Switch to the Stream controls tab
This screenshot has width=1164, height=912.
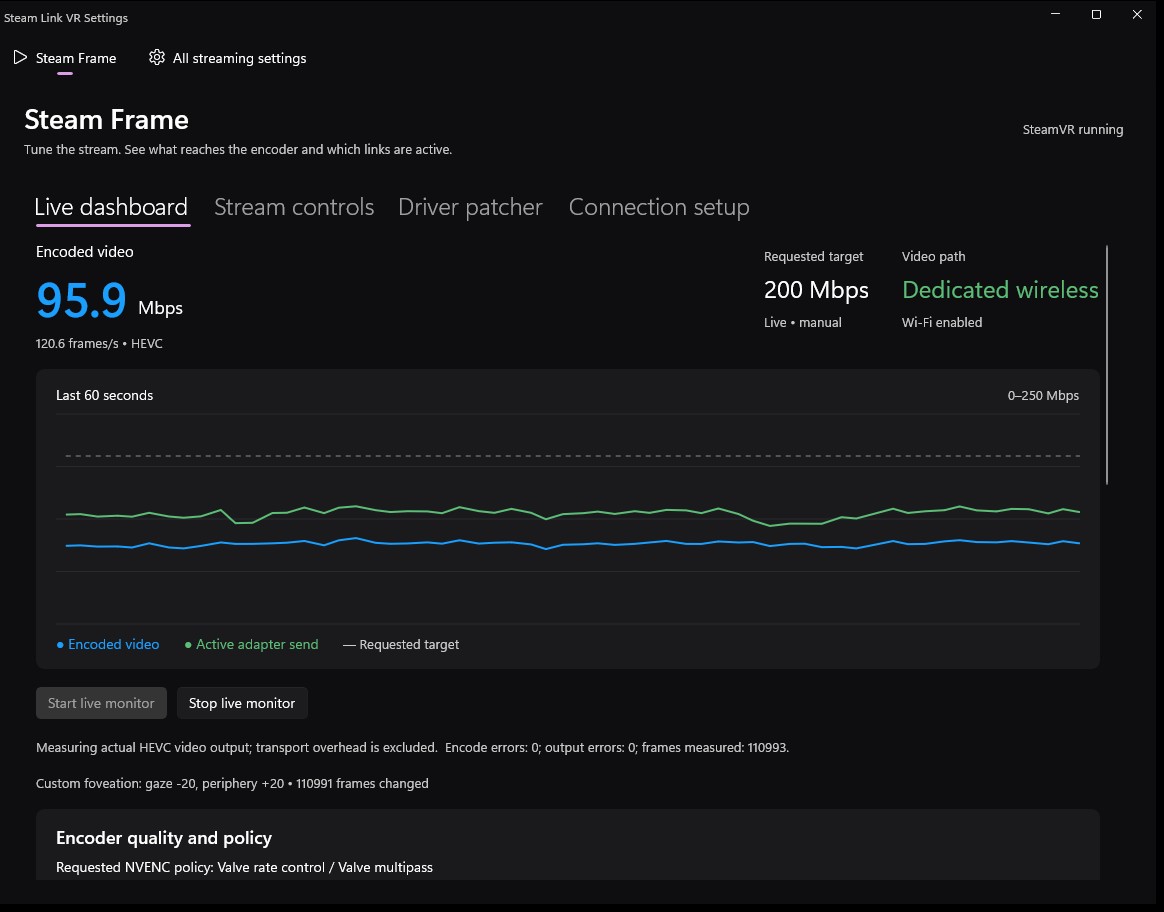pos(294,206)
